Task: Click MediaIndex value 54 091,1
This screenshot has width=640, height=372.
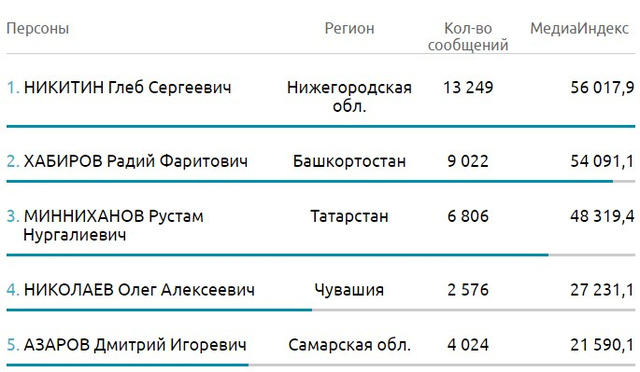Action: click(x=602, y=161)
